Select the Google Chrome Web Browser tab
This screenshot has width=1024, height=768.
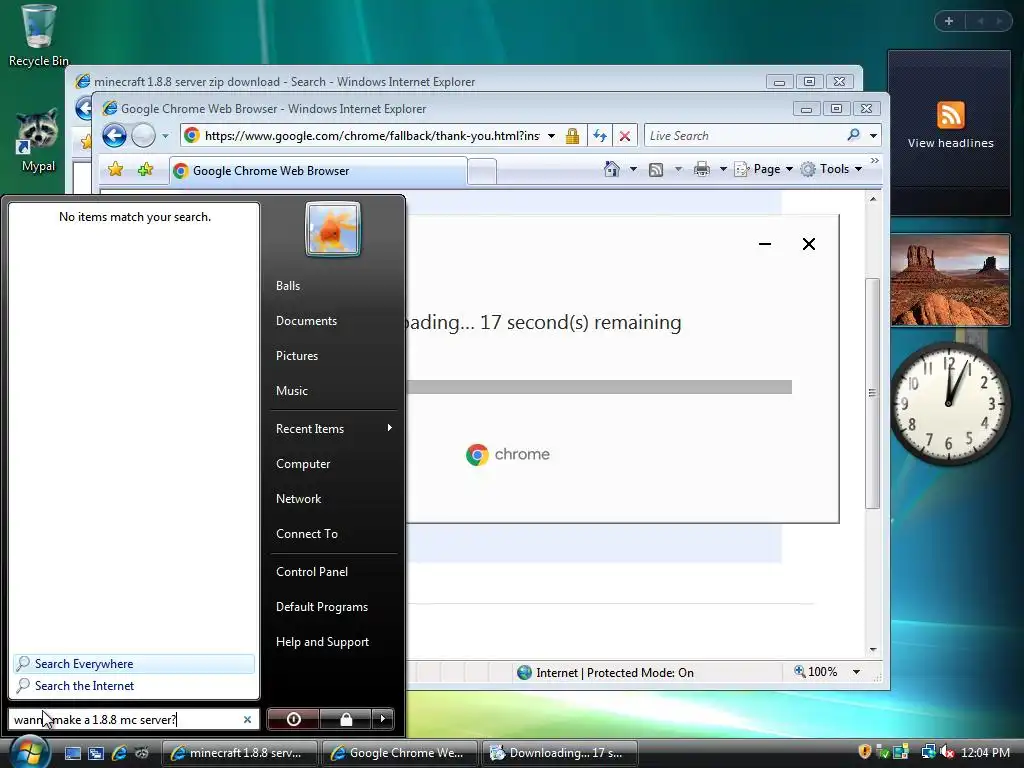318,171
